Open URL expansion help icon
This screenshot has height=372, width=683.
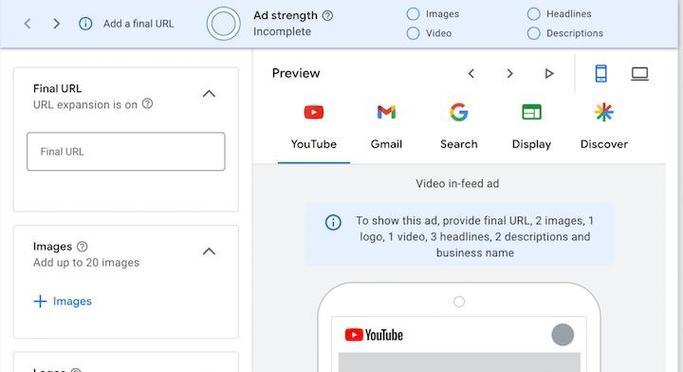[148, 104]
